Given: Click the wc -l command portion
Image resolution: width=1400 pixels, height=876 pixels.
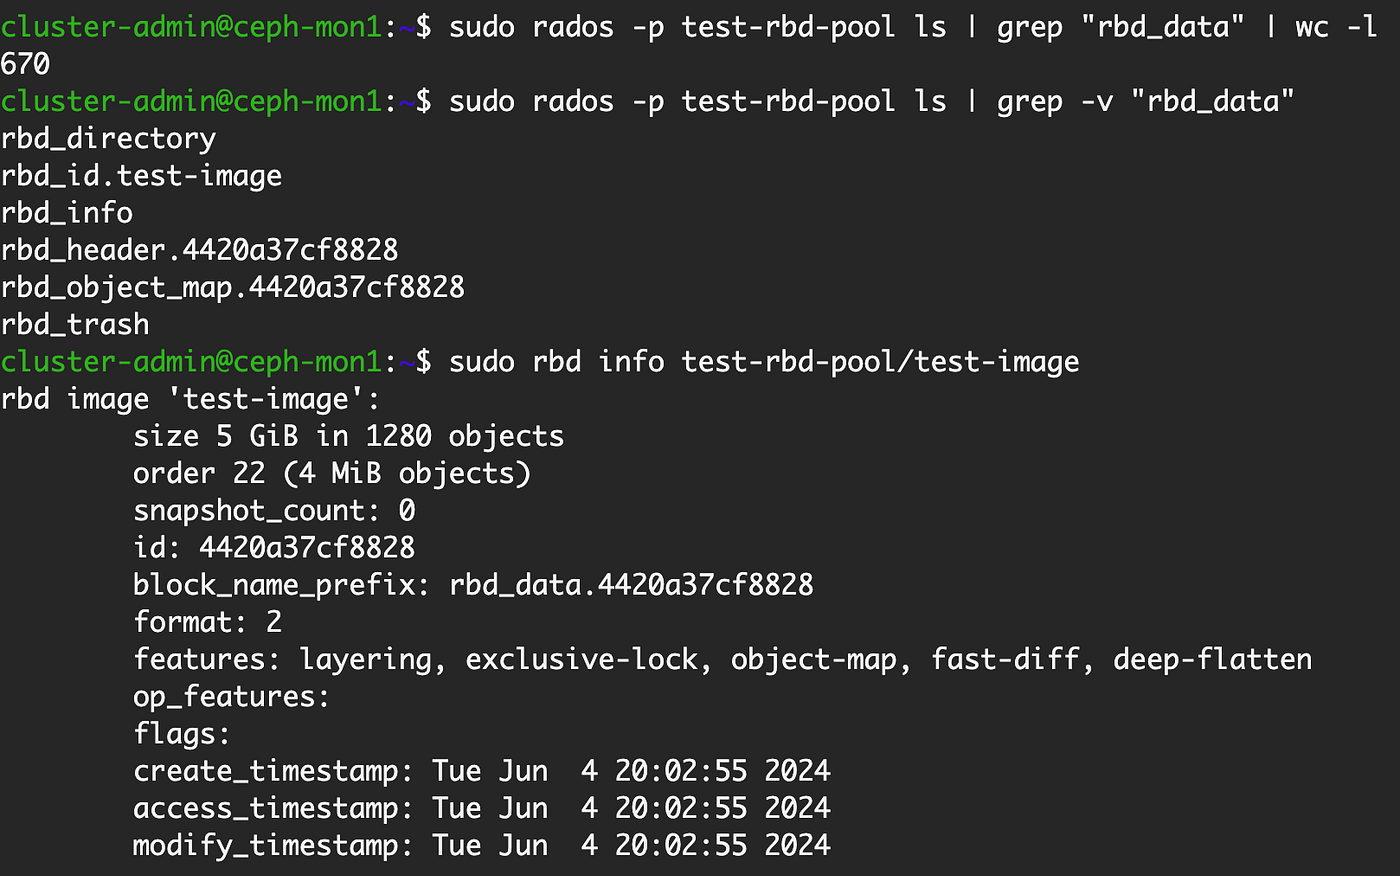Looking at the screenshot, I should (1336, 27).
